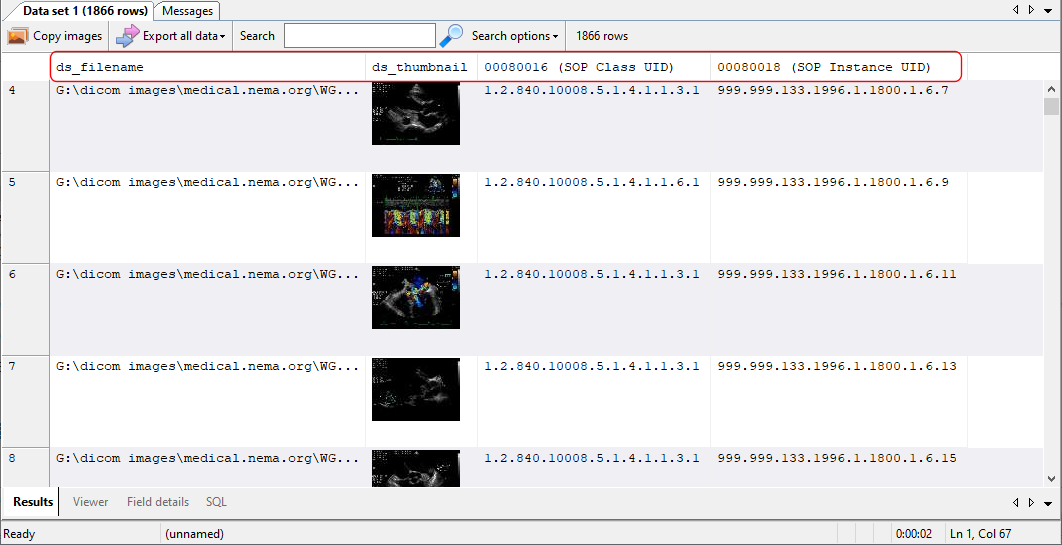Select the Data set 1 (1866 rows) tab

(85, 11)
